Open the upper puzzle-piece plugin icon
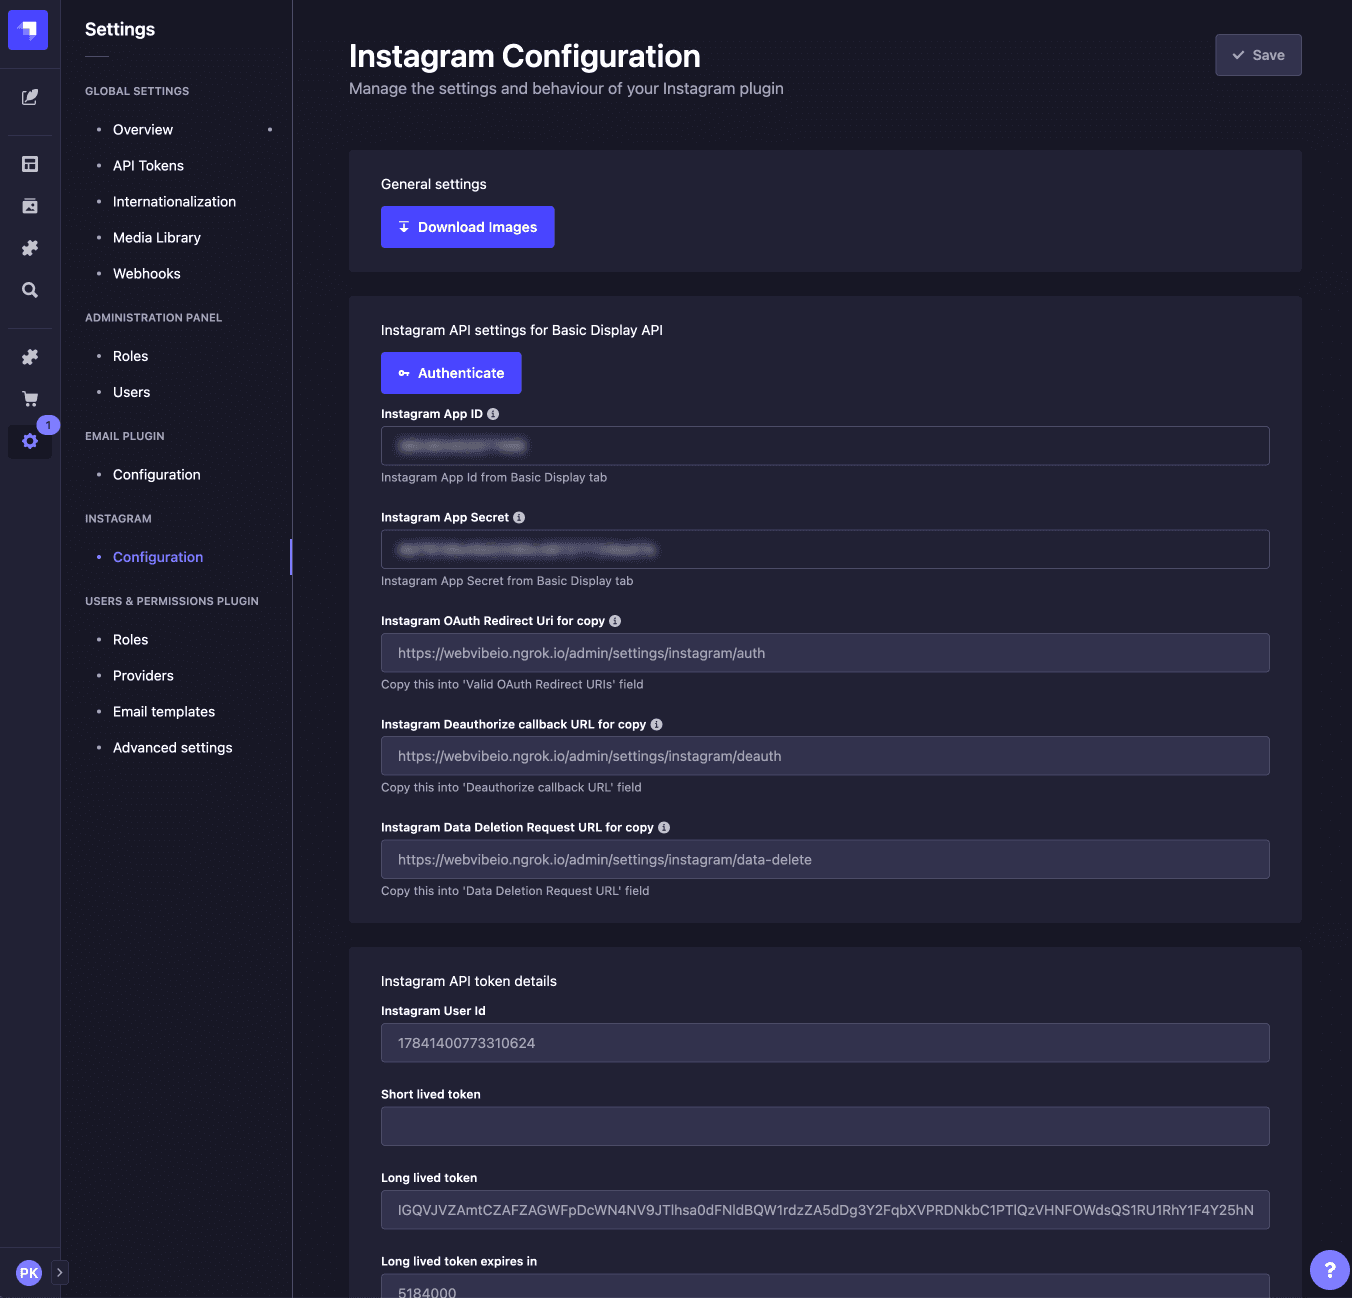Image resolution: width=1352 pixels, height=1298 pixels. click(x=30, y=248)
